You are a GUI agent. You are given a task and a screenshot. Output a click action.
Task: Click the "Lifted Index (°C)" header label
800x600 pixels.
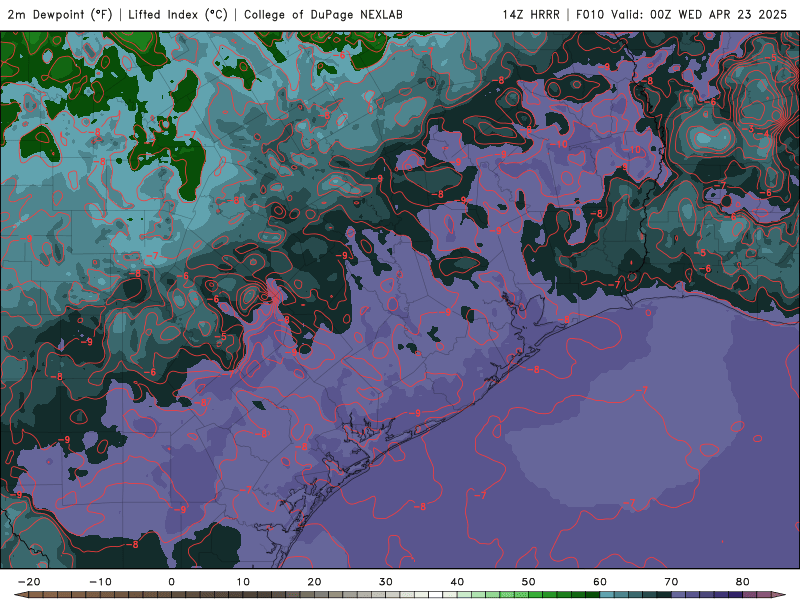click(178, 14)
